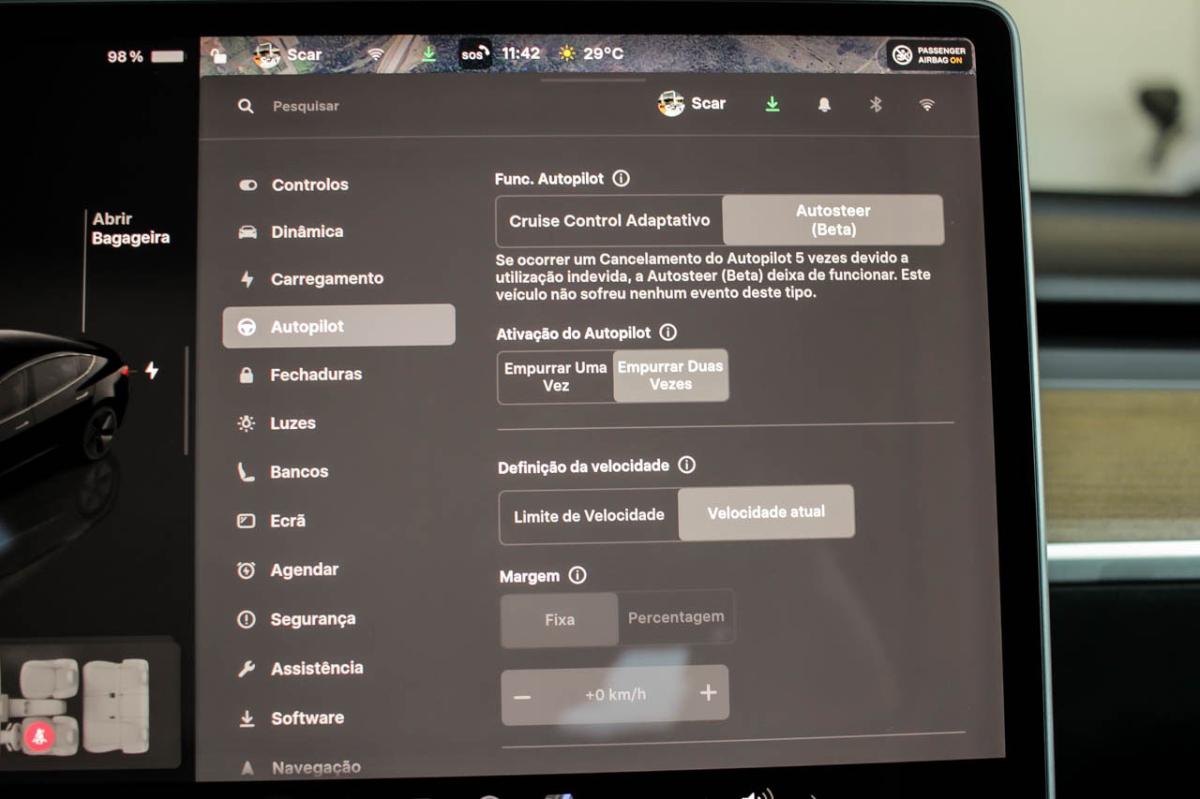
Task: Tap the 29°C temperature reading
Action: click(603, 53)
